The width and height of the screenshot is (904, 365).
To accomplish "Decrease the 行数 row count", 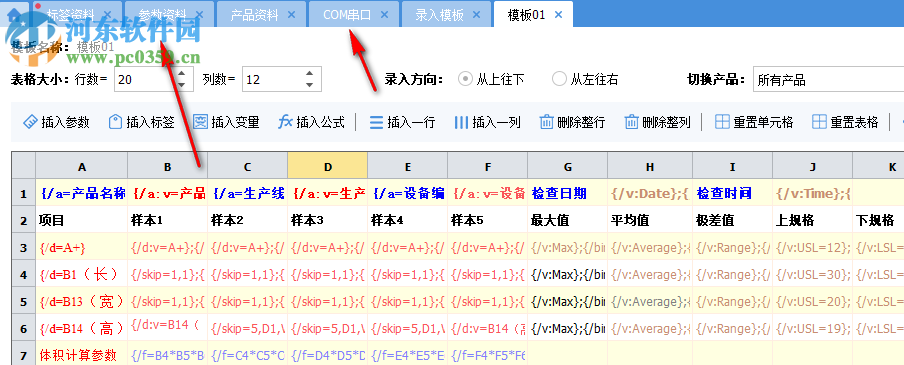I will 182,85.
